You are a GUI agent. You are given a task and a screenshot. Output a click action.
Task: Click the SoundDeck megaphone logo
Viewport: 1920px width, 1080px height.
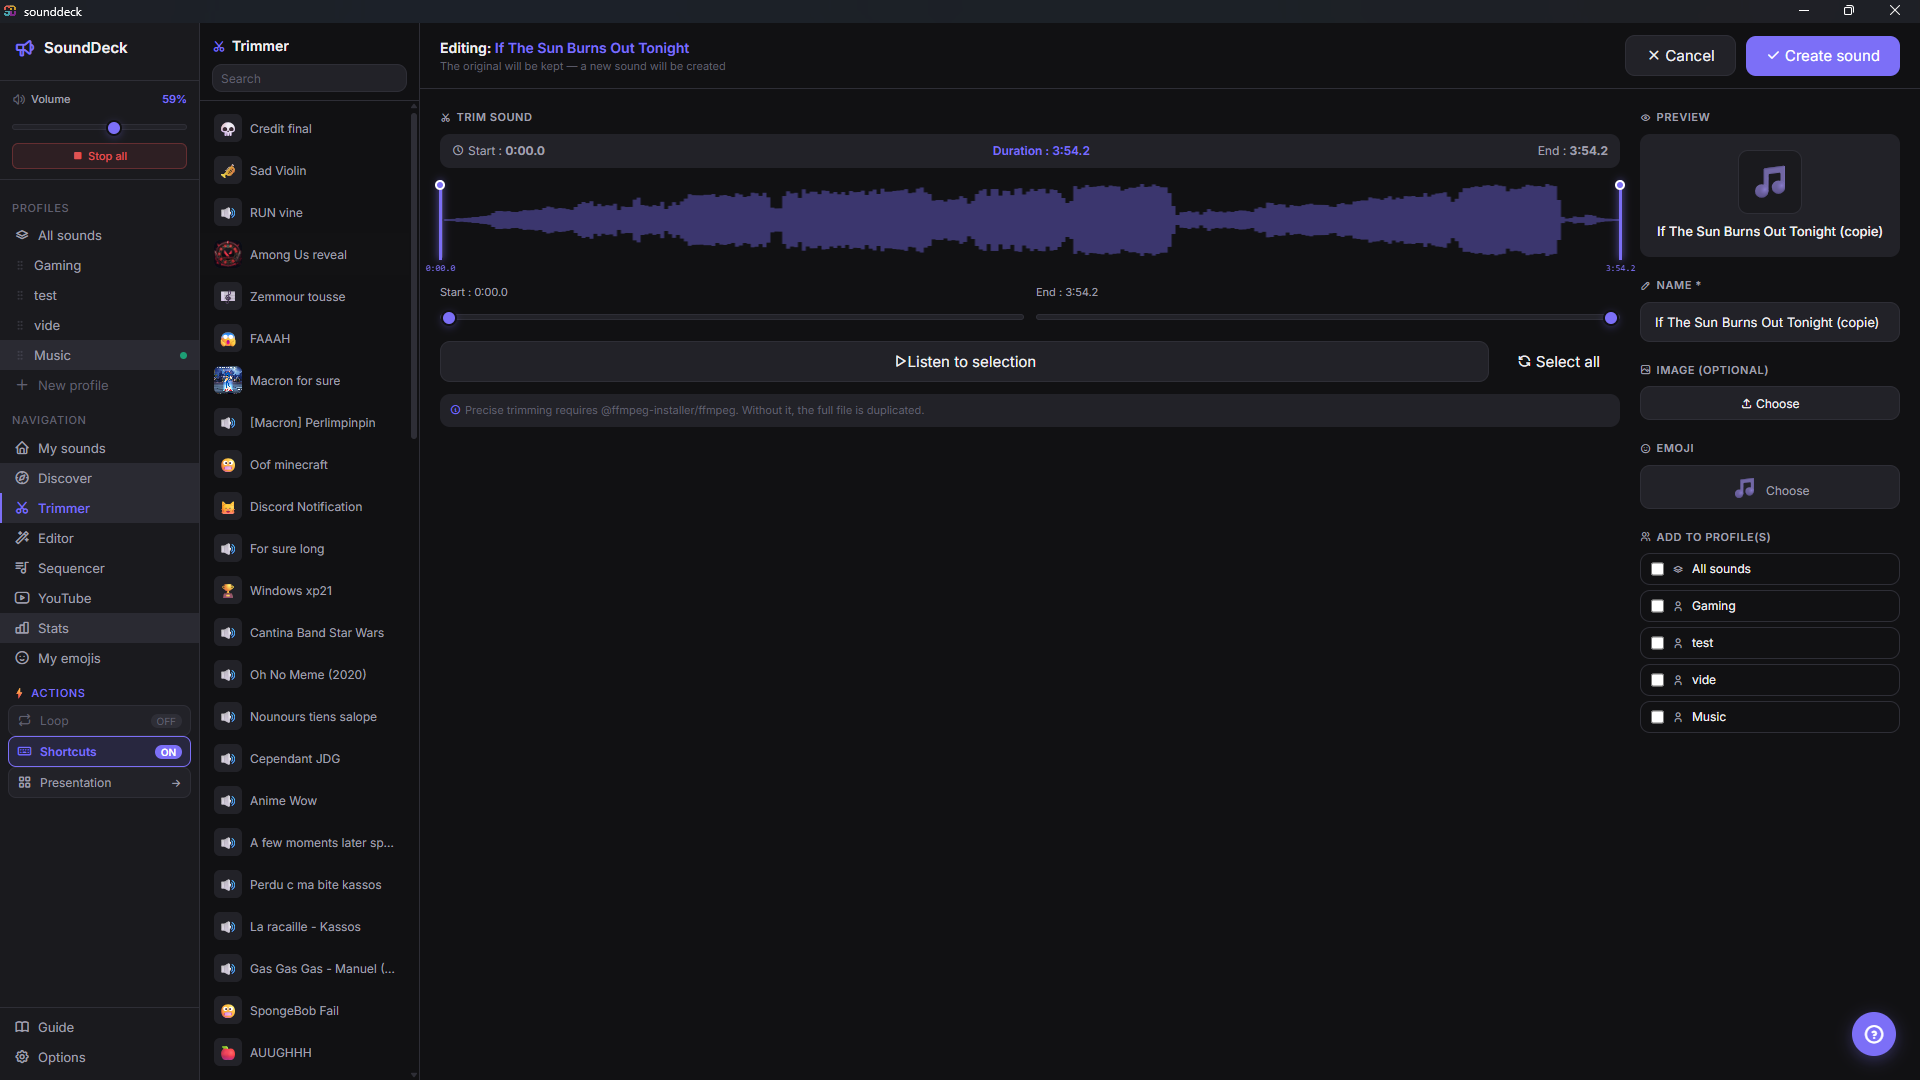(25, 48)
